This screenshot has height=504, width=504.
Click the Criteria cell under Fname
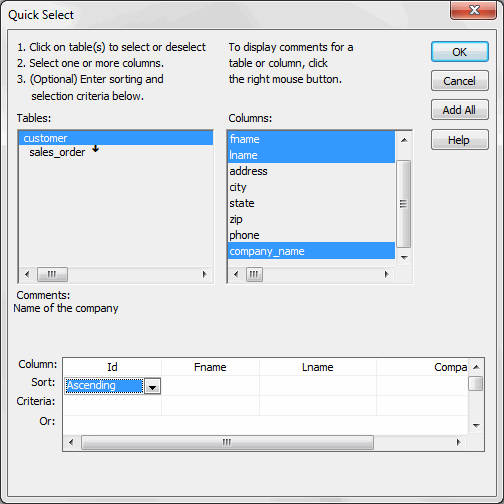click(x=210, y=405)
